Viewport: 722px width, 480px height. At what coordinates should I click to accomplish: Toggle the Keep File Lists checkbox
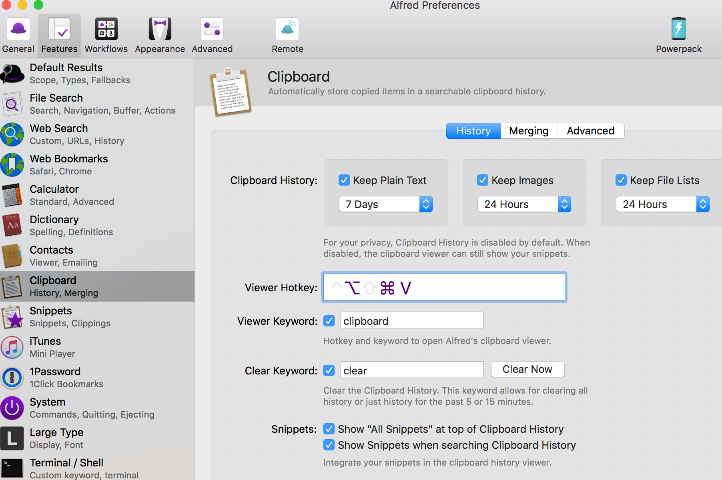click(621, 180)
